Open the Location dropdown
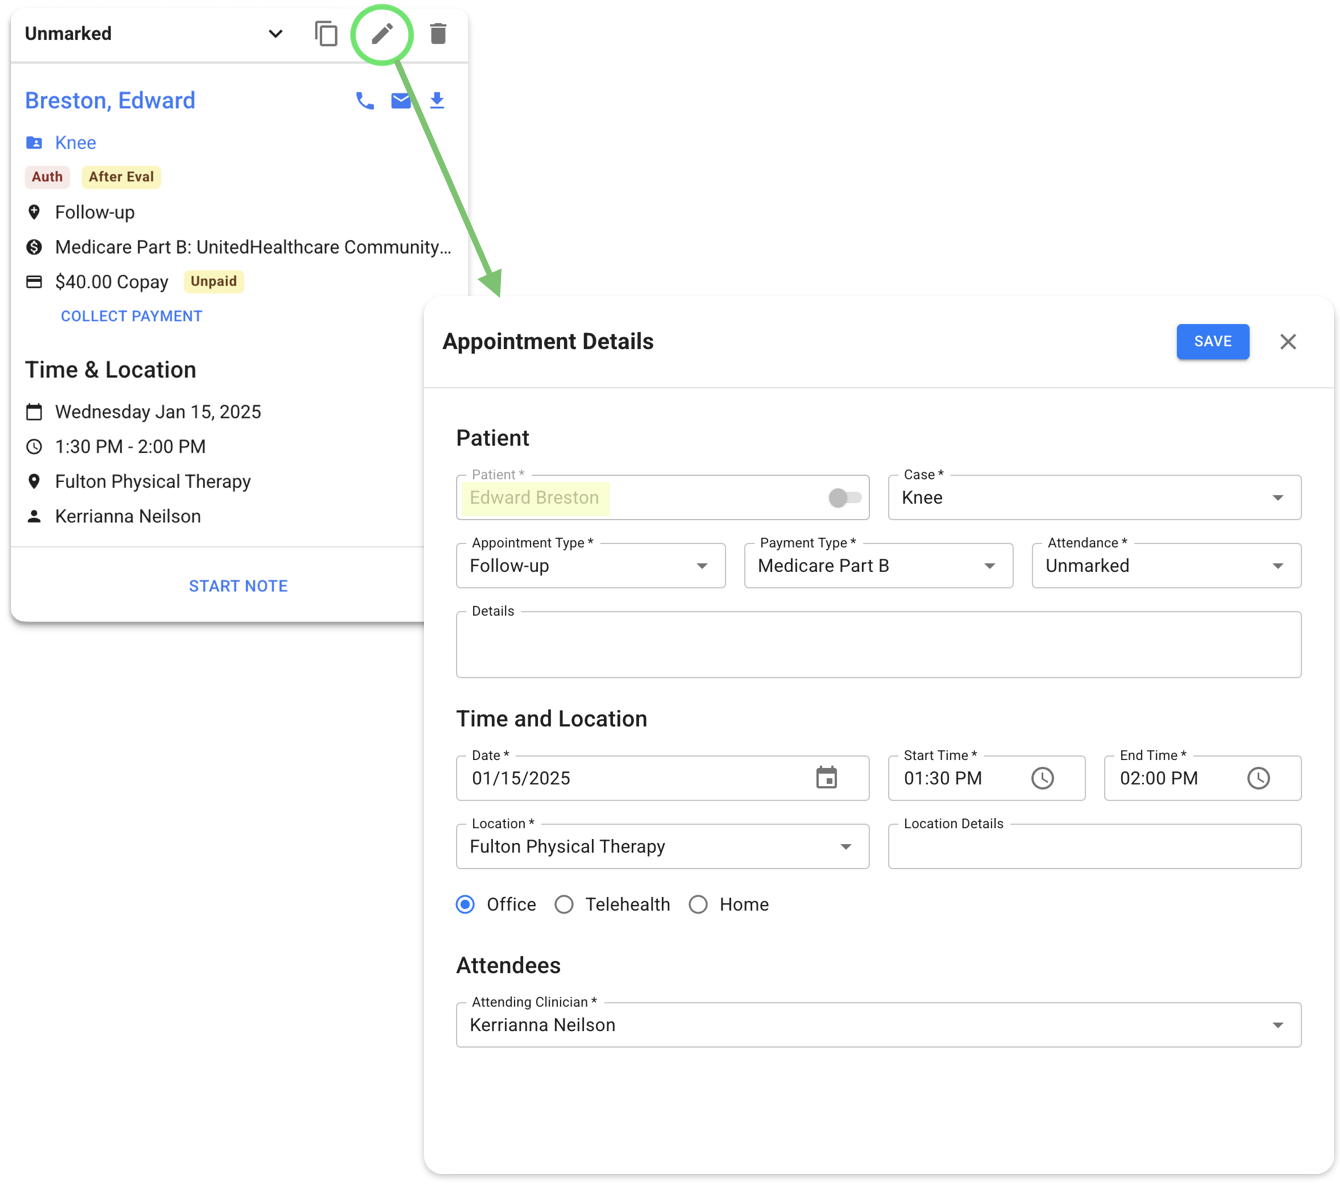 (663, 846)
